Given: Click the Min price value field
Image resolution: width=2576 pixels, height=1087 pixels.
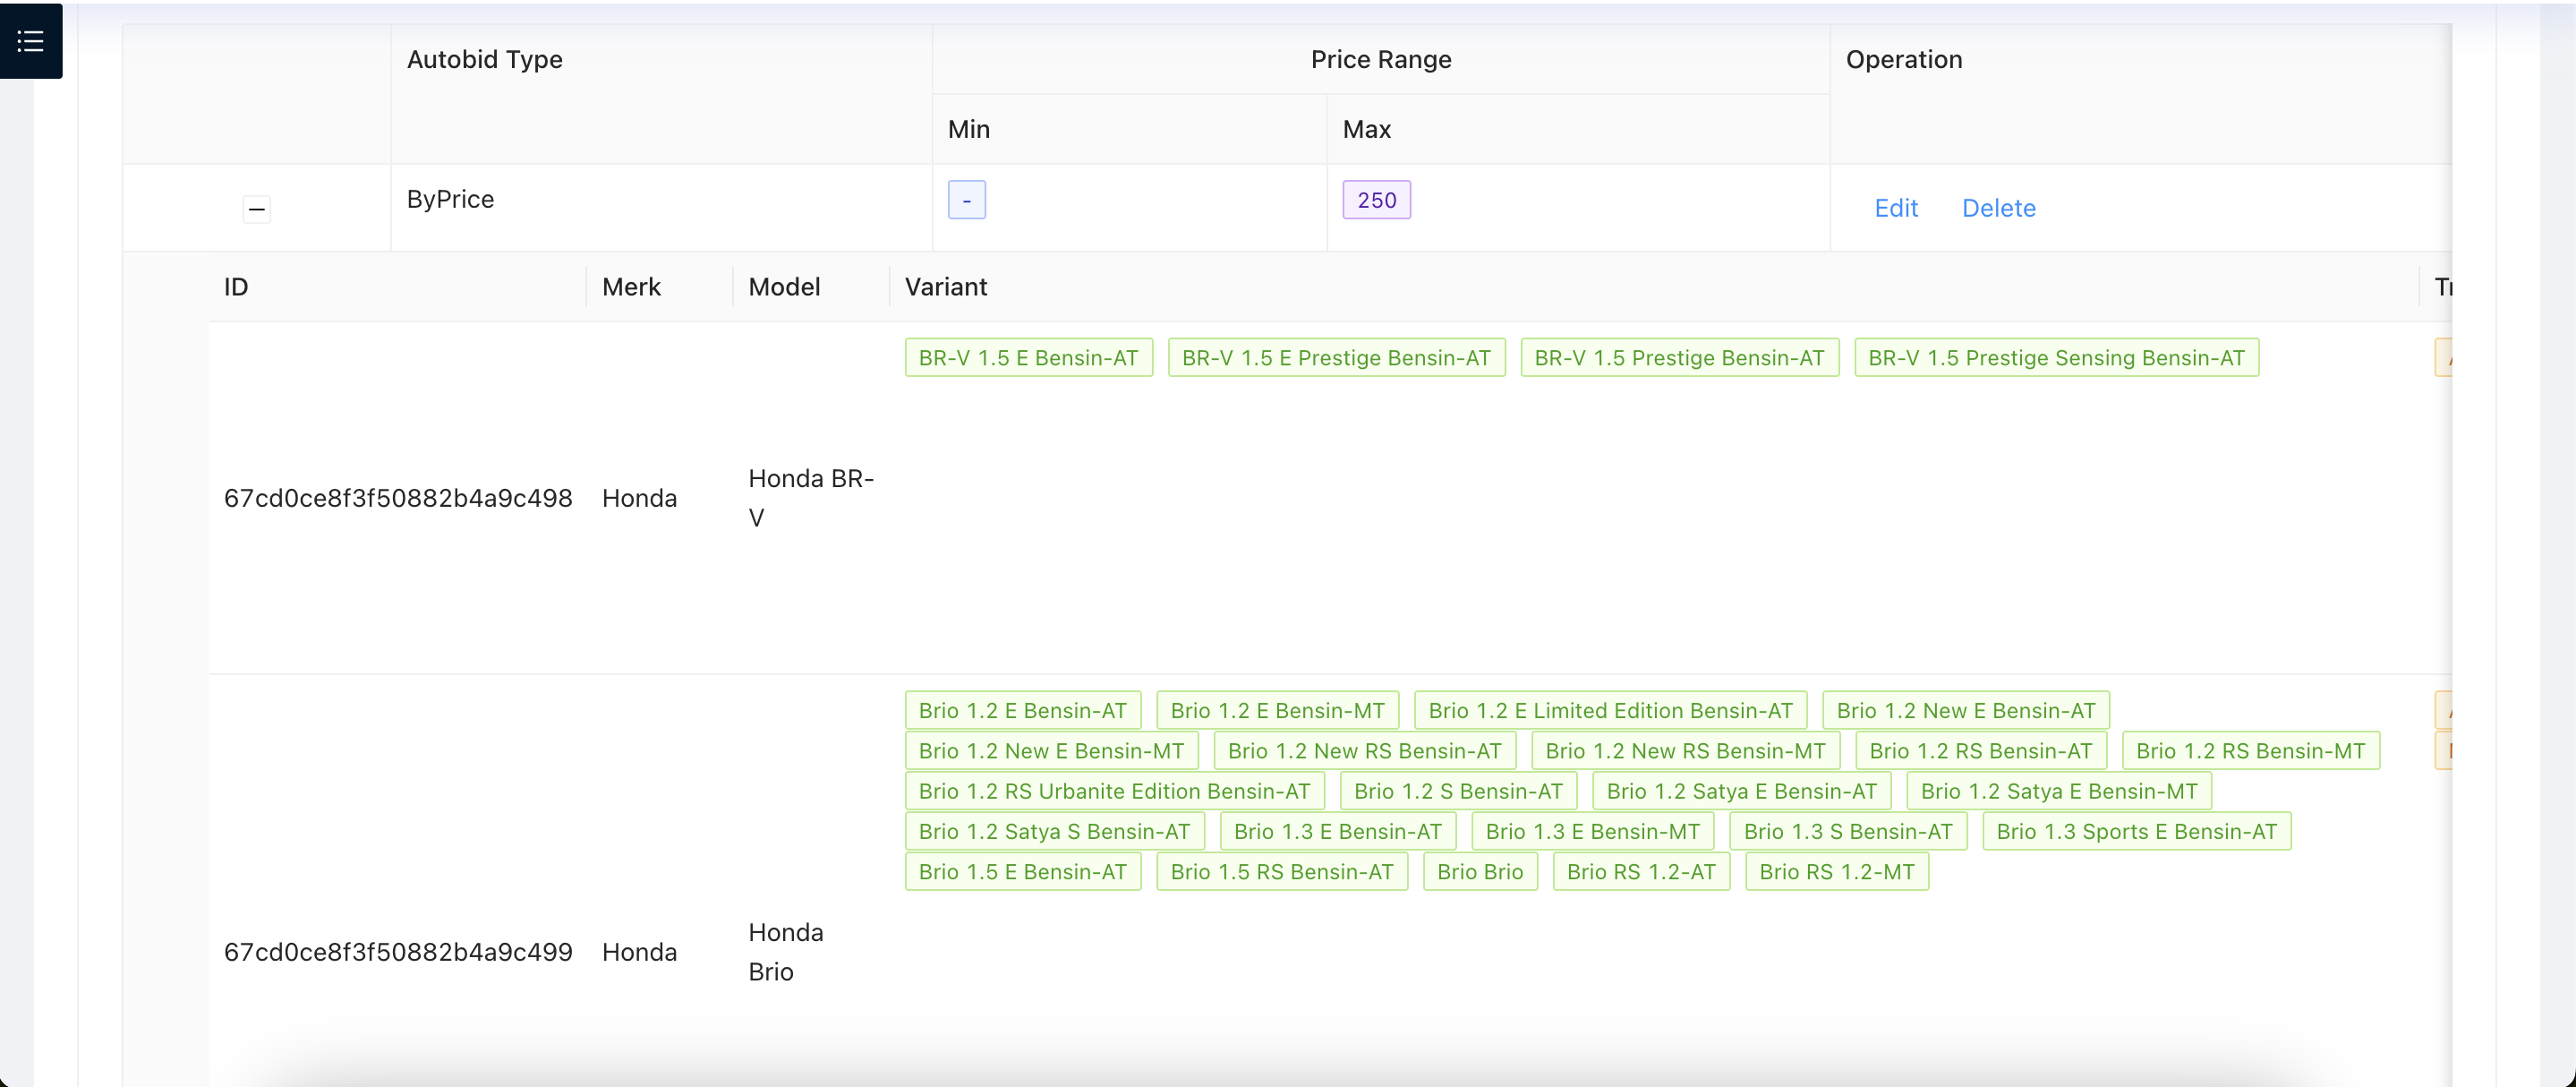Looking at the screenshot, I should pos(965,199).
